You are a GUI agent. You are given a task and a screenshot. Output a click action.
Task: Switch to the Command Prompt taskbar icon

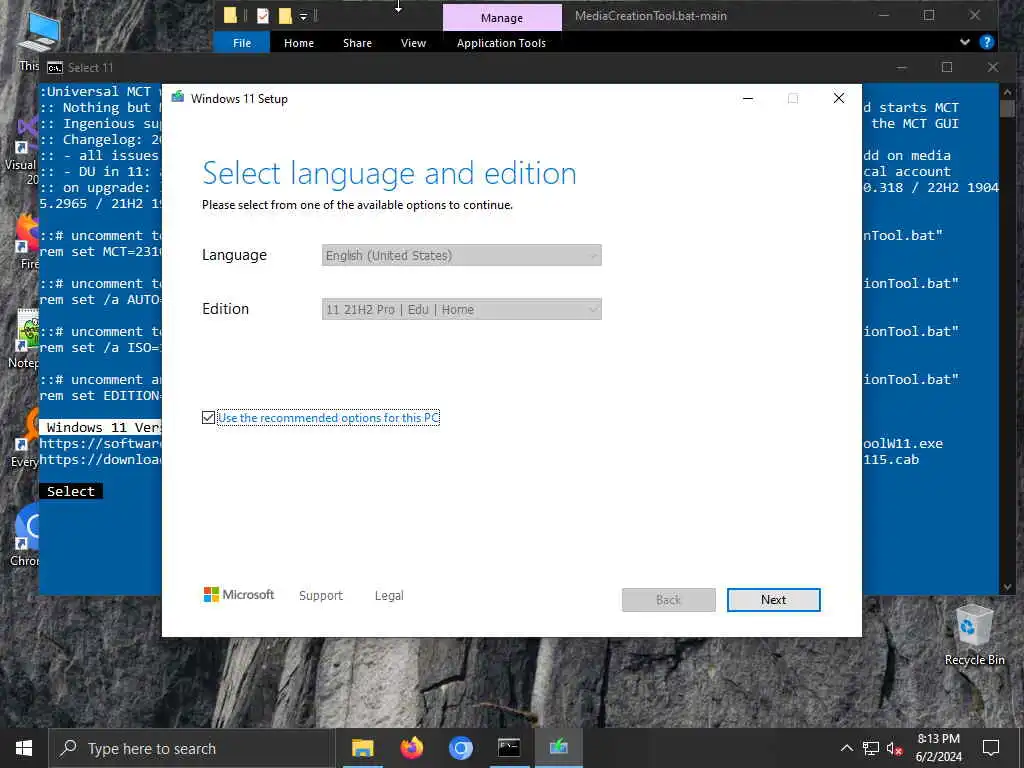(509, 748)
